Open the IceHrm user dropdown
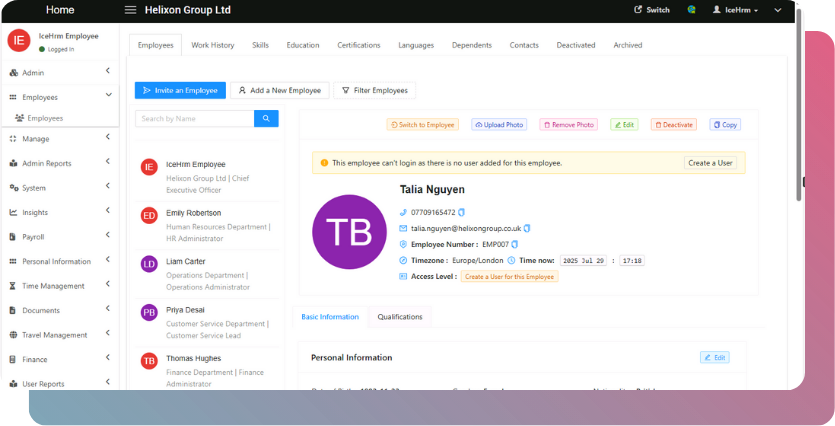 pyautogui.click(x=735, y=10)
